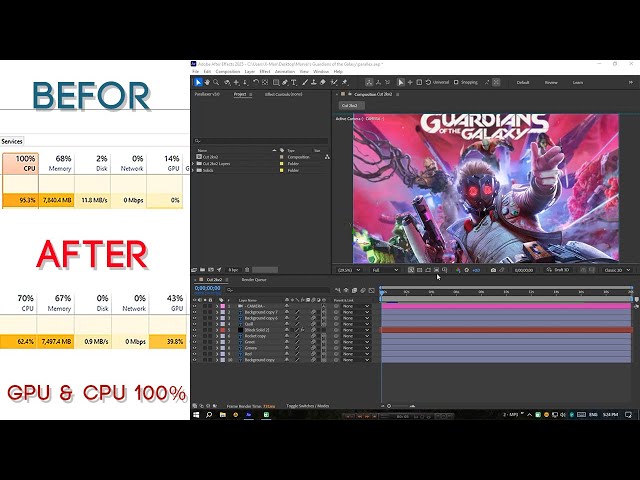Image resolution: width=640 pixels, height=480 pixels.
Task: Toggle the motion blur icon in timeline
Action: coord(363,290)
